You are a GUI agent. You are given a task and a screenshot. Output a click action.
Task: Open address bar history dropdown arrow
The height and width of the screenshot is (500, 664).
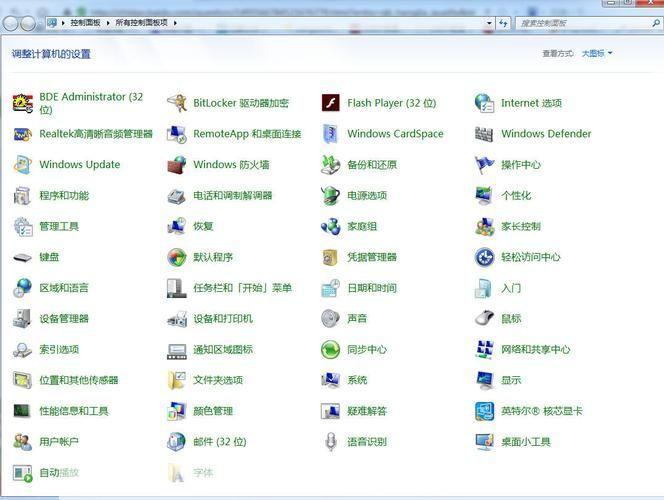489,23
